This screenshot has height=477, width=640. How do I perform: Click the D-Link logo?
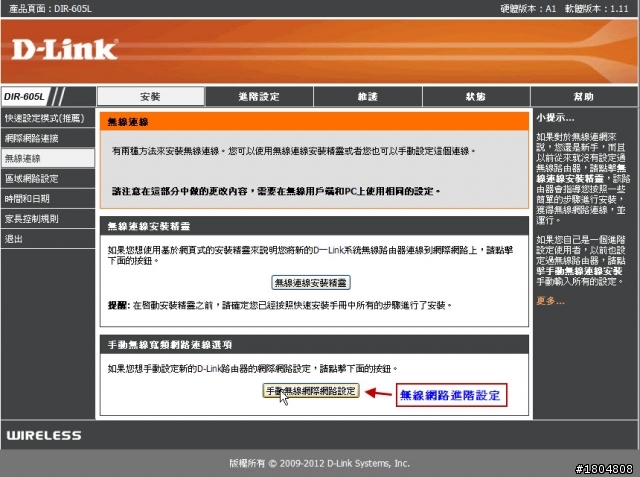64,50
